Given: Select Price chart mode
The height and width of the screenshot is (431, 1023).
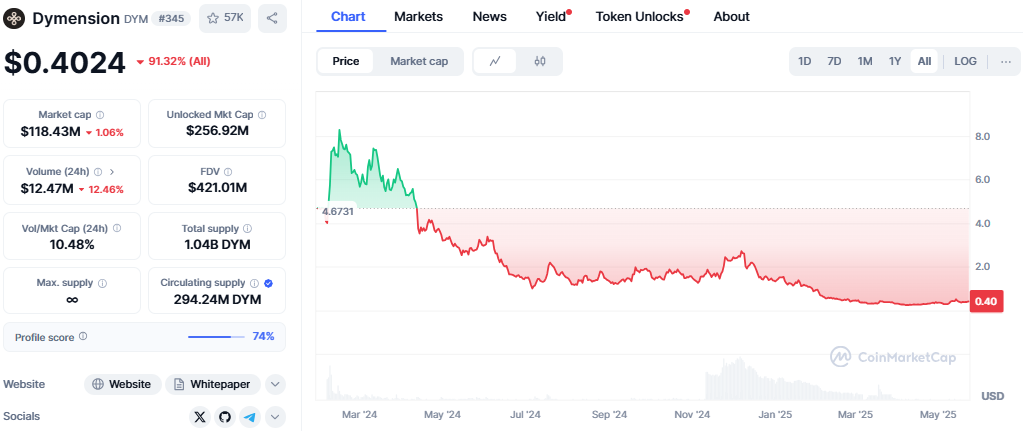Looking at the screenshot, I should pyautogui.click(x=346, y=61).
